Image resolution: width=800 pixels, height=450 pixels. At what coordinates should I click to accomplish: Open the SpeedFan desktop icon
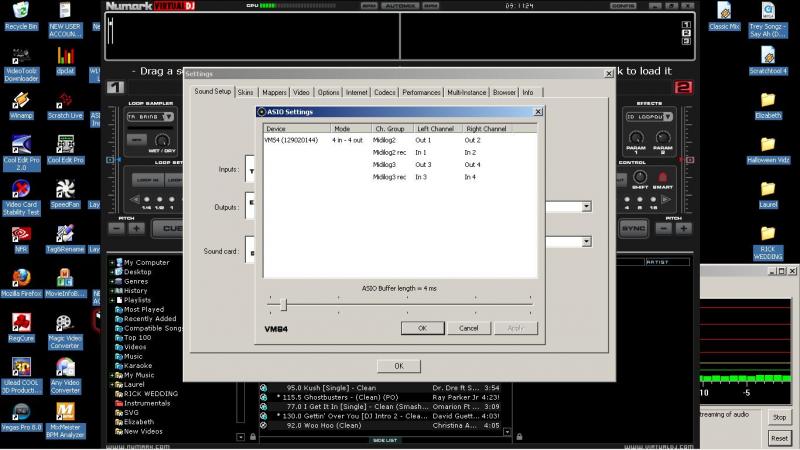pyautogui.click(x=65, y=190)
